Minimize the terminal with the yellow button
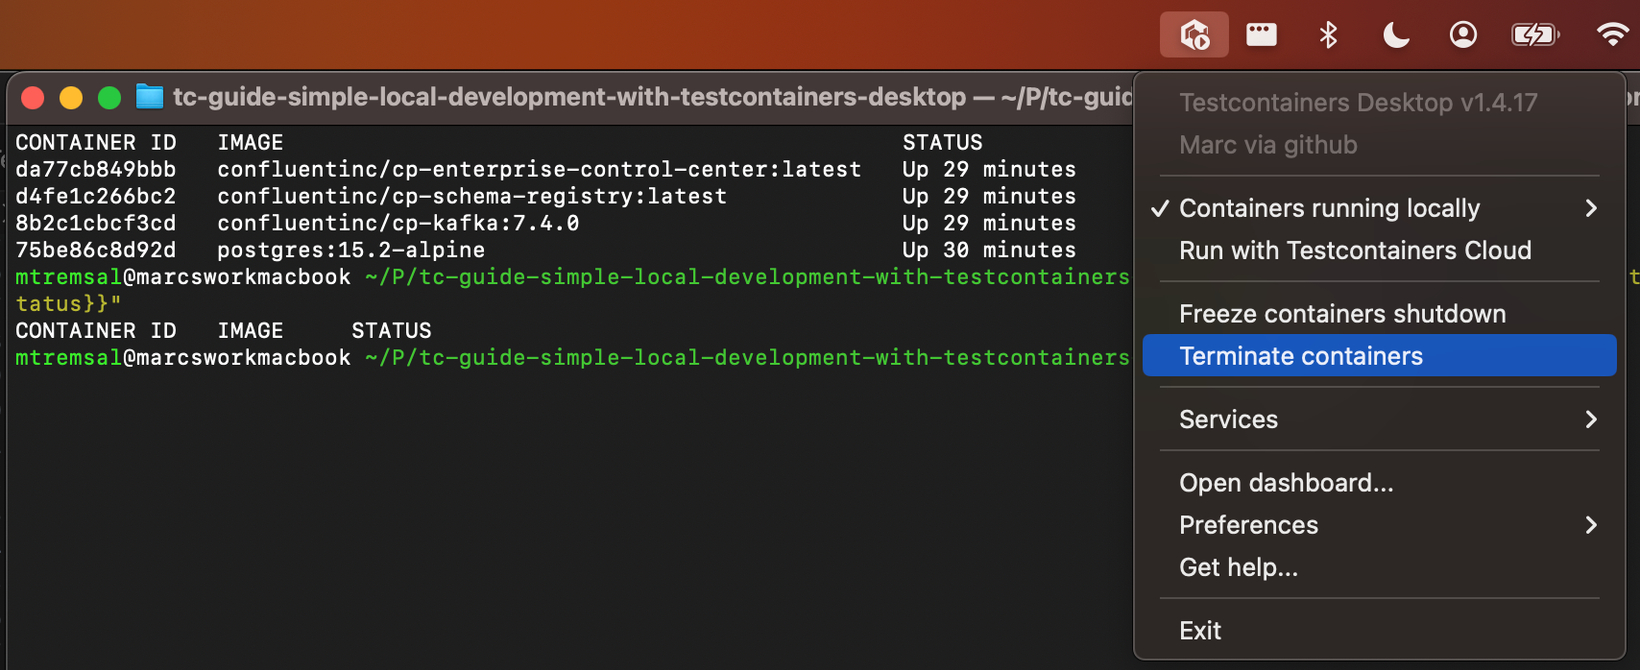 click(71, 97)
